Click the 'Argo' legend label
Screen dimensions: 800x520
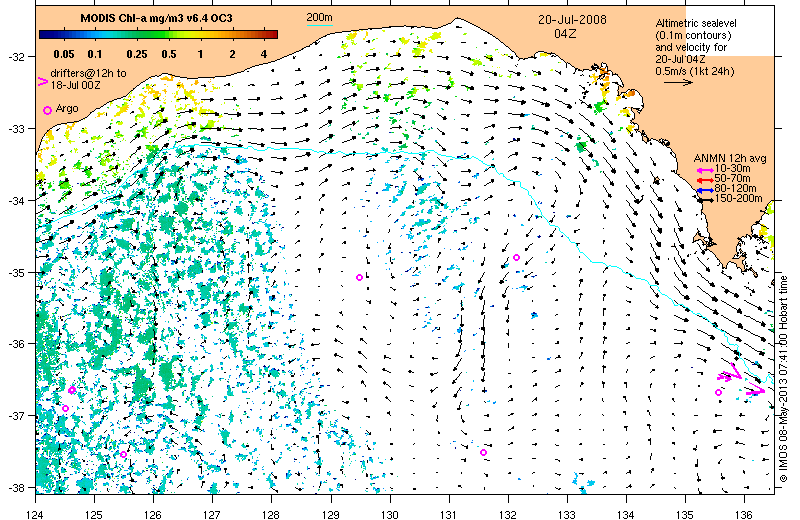coord(67,108)
